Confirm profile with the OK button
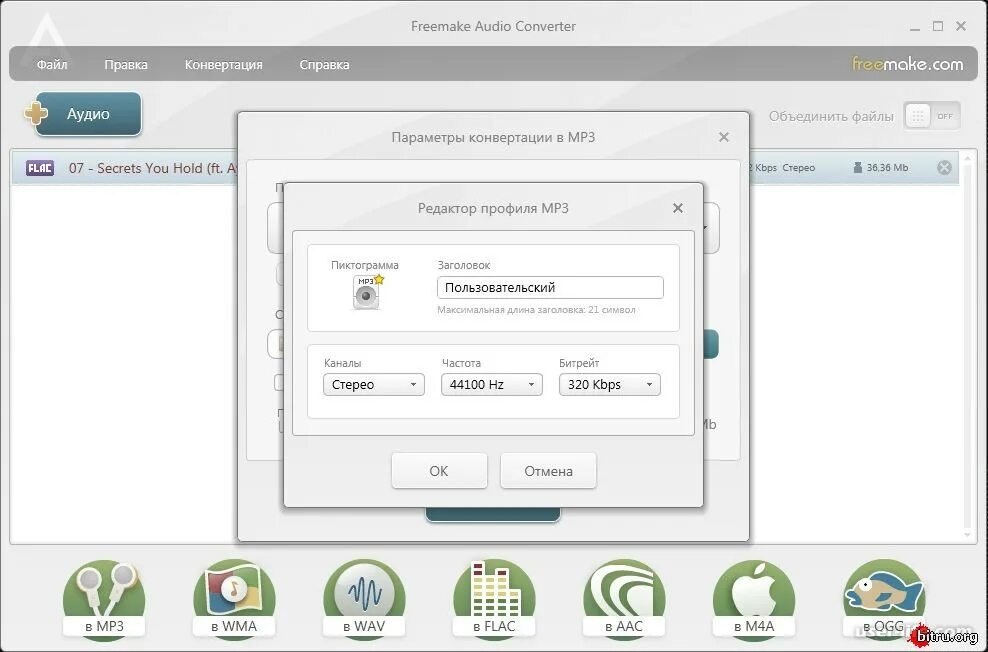This screenshot has height=652, width=988. tap(439, 471)
